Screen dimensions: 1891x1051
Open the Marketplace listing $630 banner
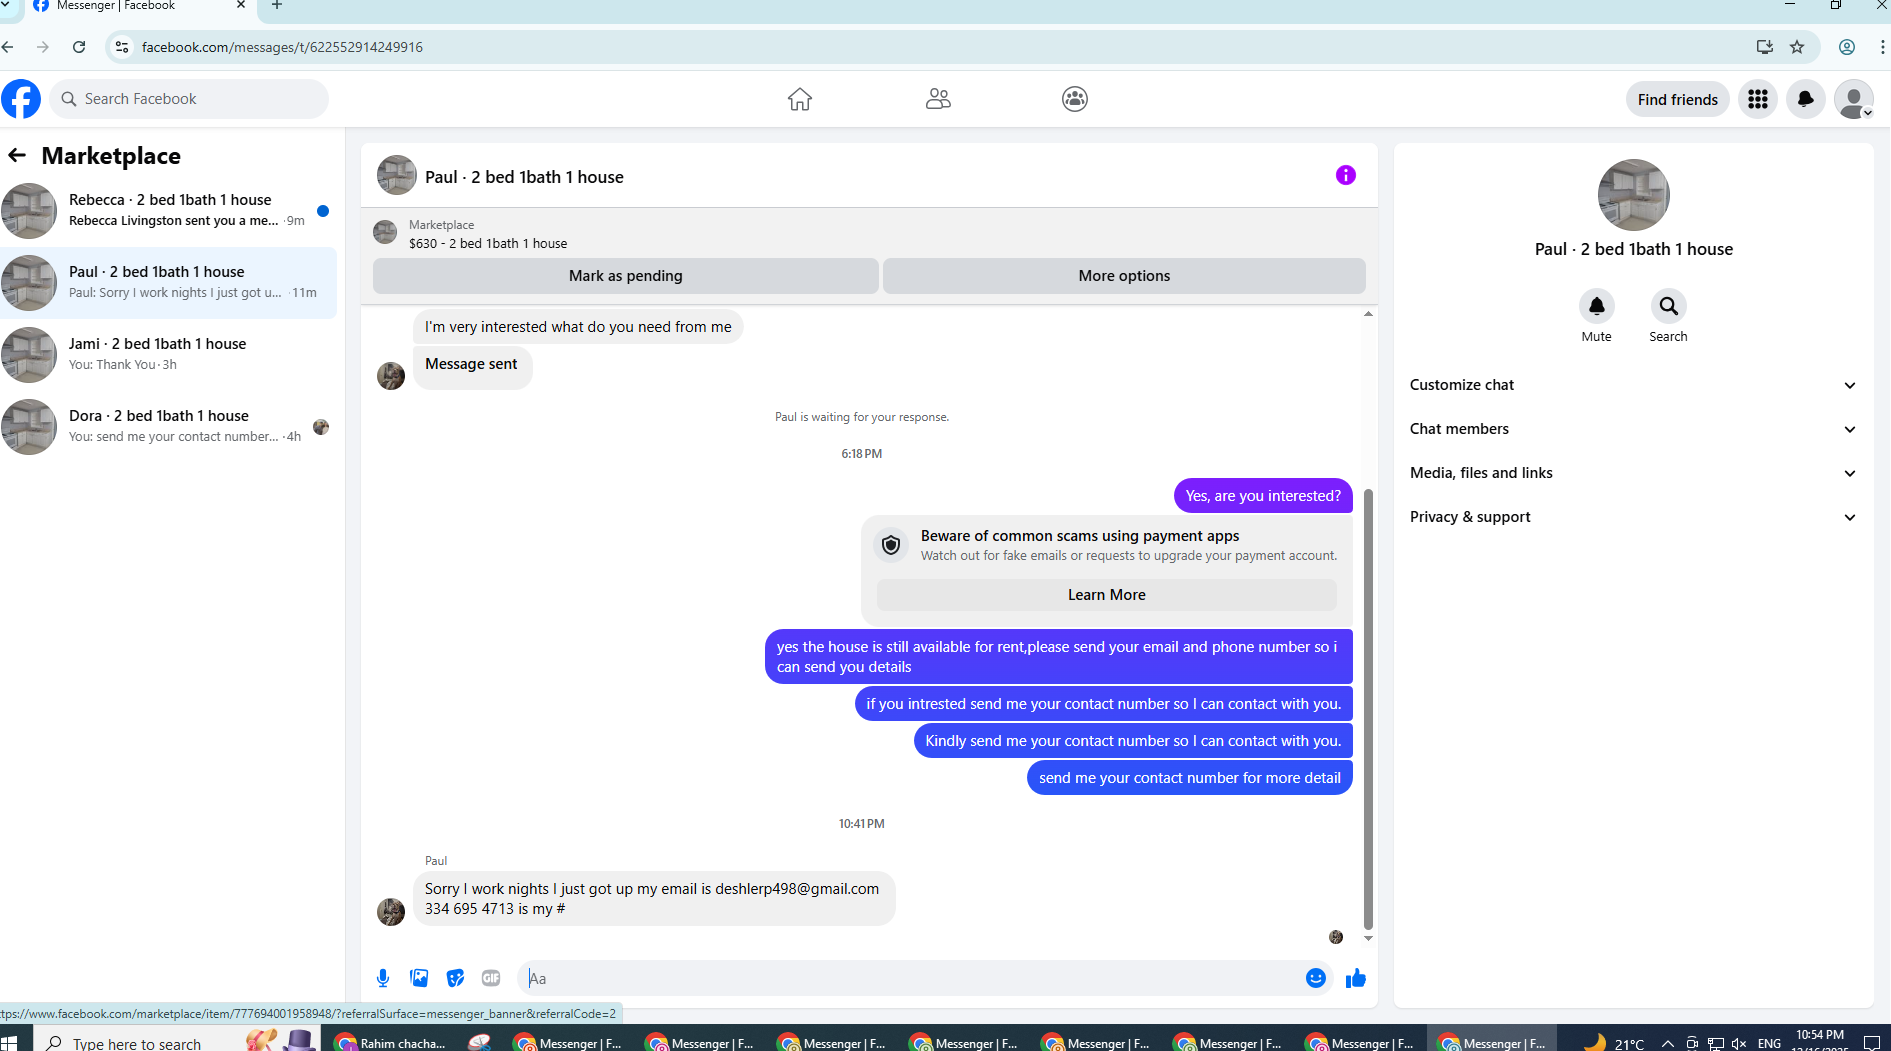point(868,234)
